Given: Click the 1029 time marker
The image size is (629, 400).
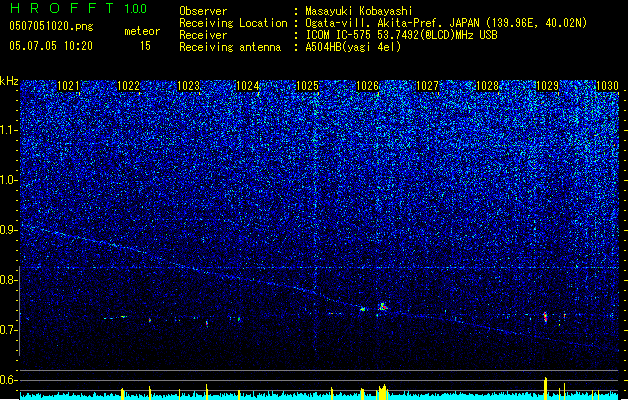Looking at the screenshot, I should click(547, 86).
